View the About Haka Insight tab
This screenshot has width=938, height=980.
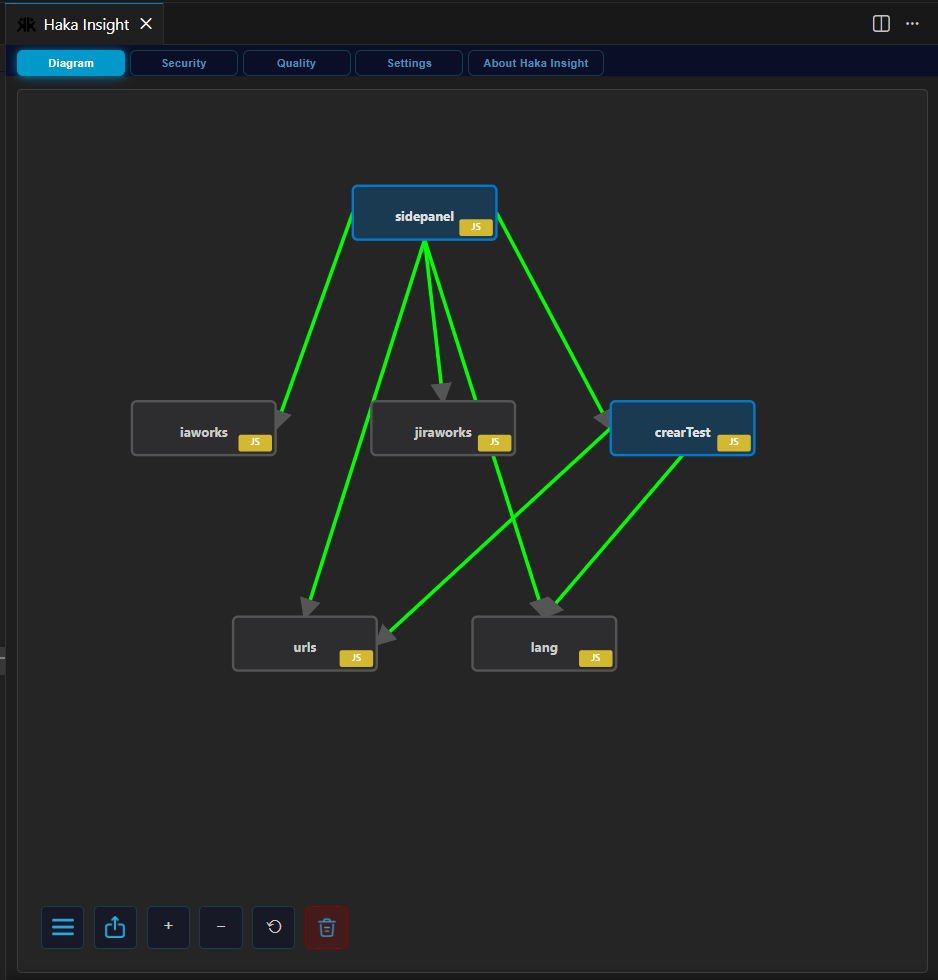[x=535, y=62]
